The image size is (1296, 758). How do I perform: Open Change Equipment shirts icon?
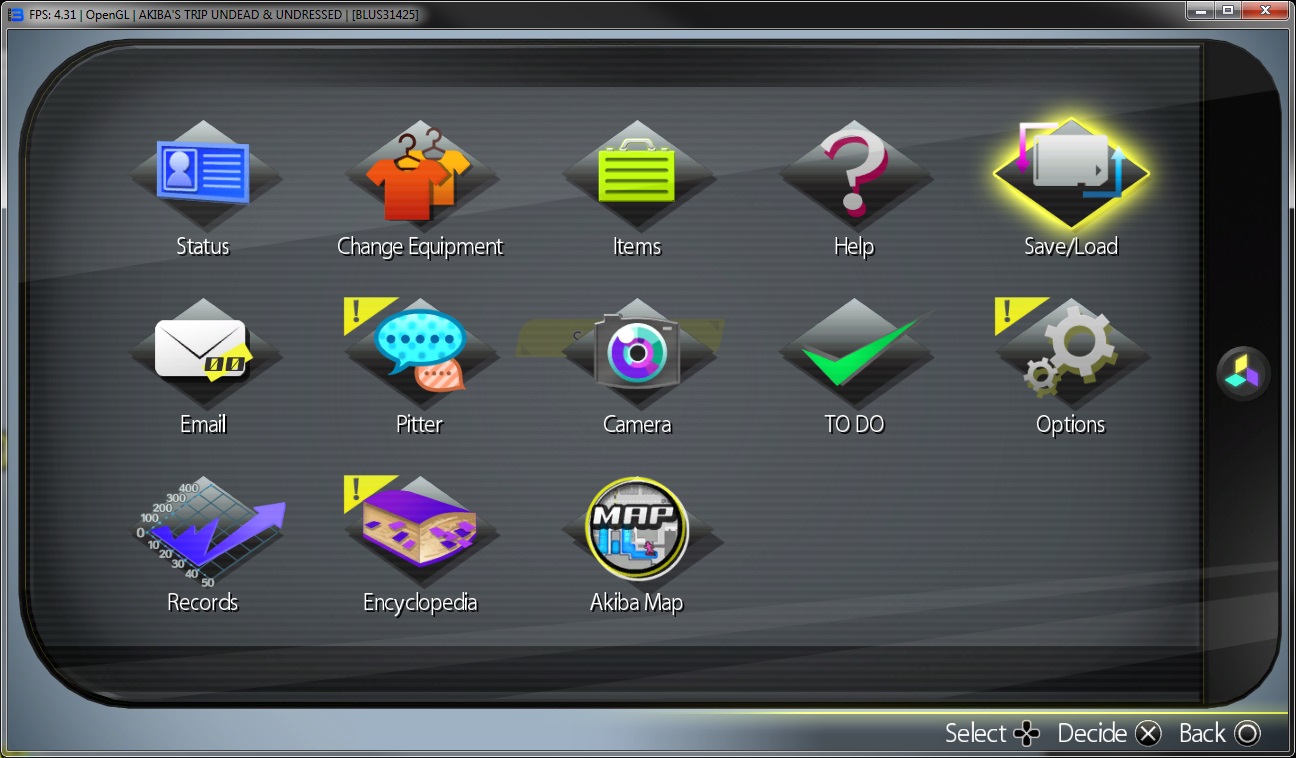pyautogui.click(x=419, y=174)
